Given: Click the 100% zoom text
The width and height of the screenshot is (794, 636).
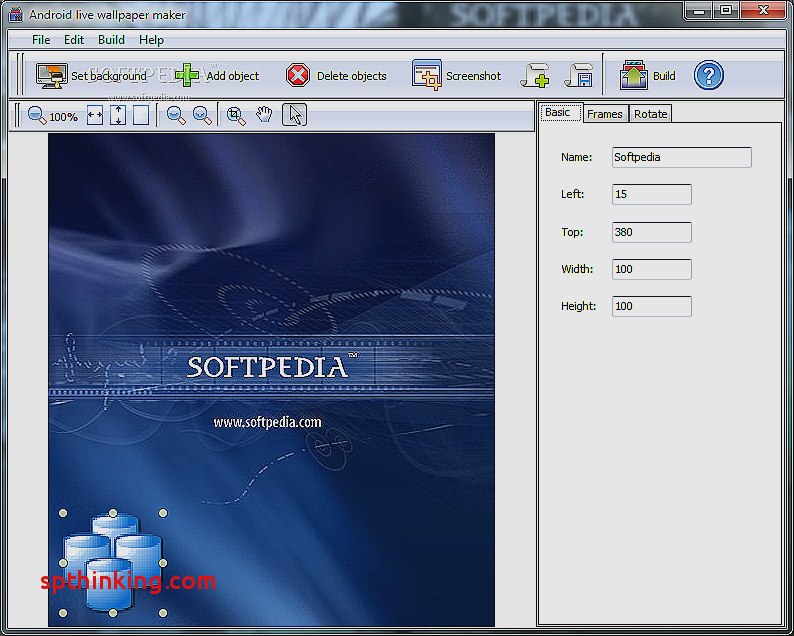Looking at the screenshot, I should click(64, 117).
